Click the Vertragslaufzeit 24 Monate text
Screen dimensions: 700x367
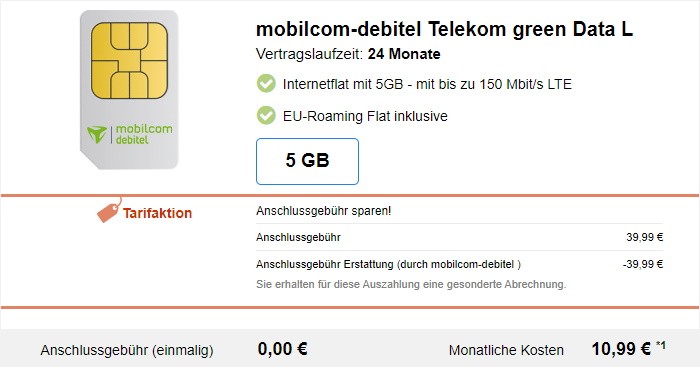[x=348, y=54]
